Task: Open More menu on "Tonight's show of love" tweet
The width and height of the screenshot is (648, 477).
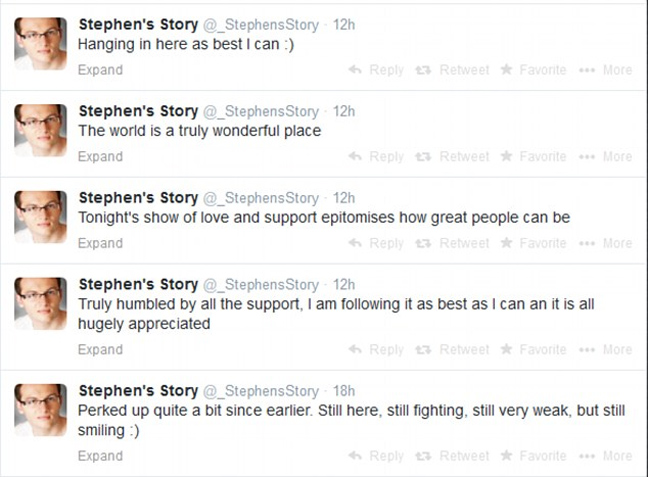Action: tap(608, 243)
